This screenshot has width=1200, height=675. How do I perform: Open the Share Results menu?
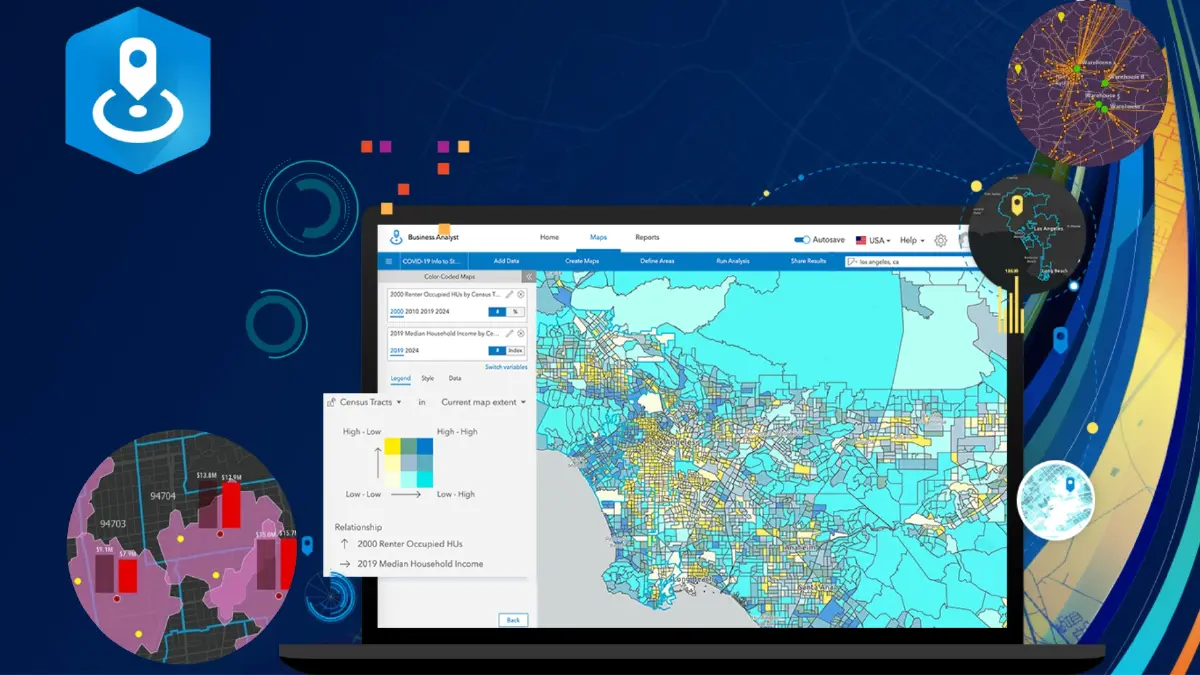809,261
